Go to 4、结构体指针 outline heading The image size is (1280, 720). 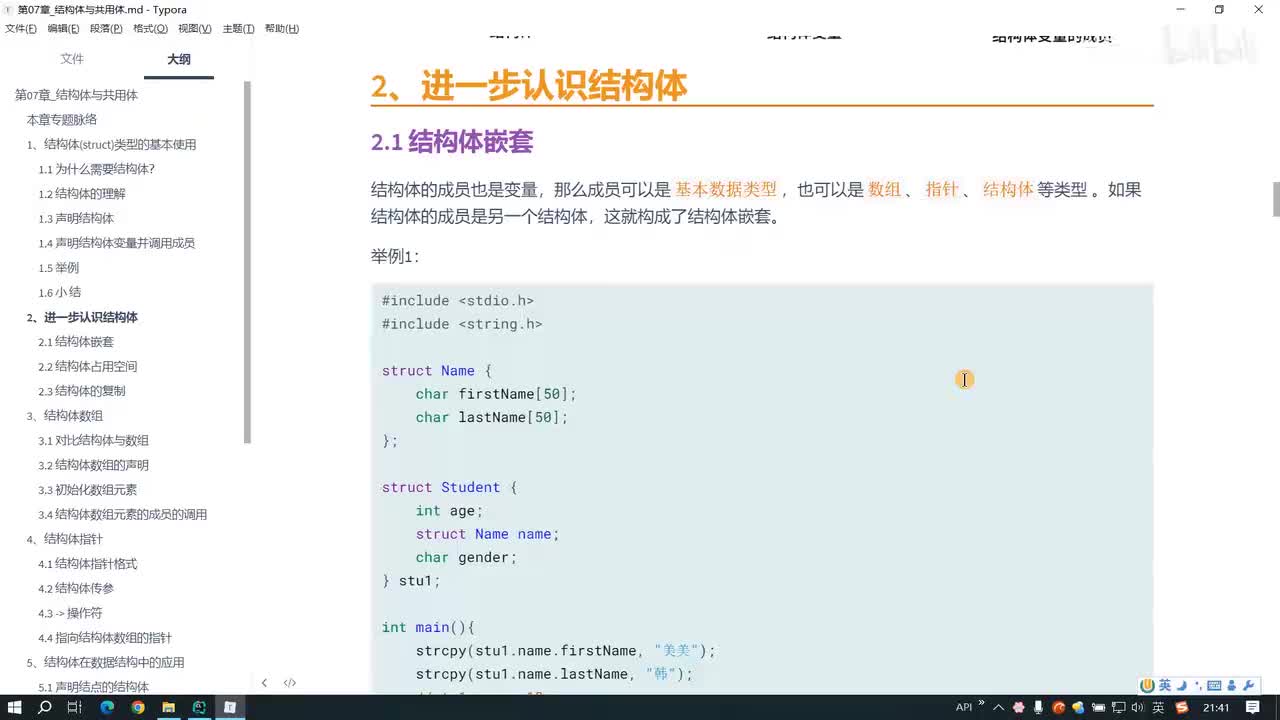64,539
